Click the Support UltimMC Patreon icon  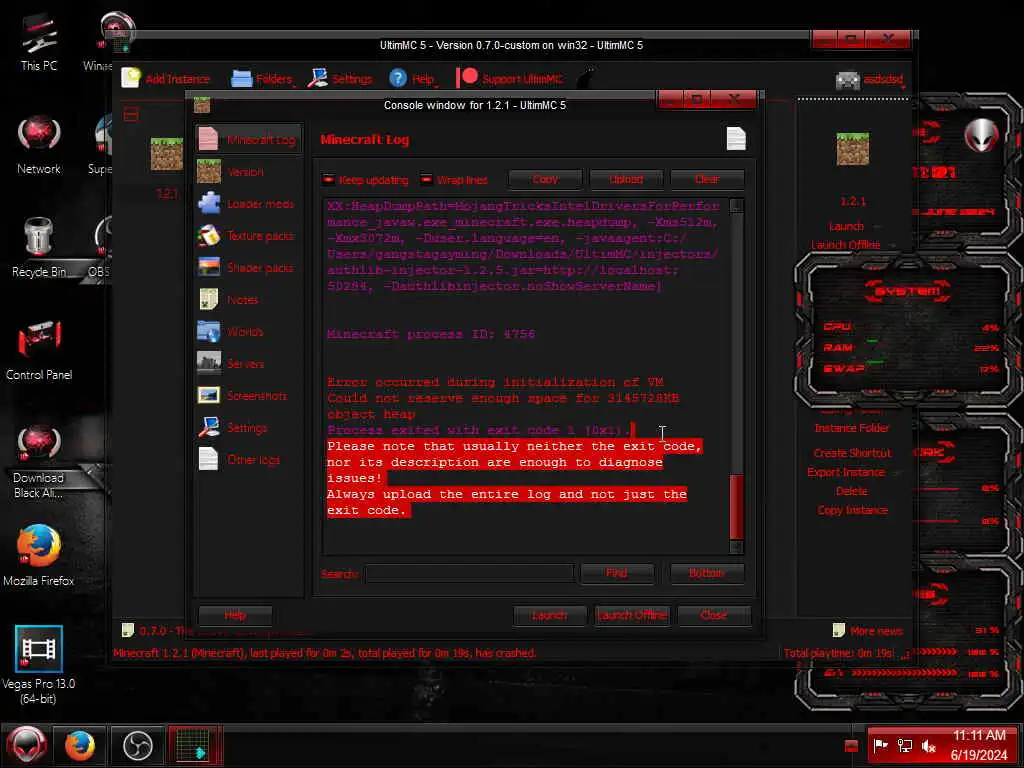coord(468,78)
